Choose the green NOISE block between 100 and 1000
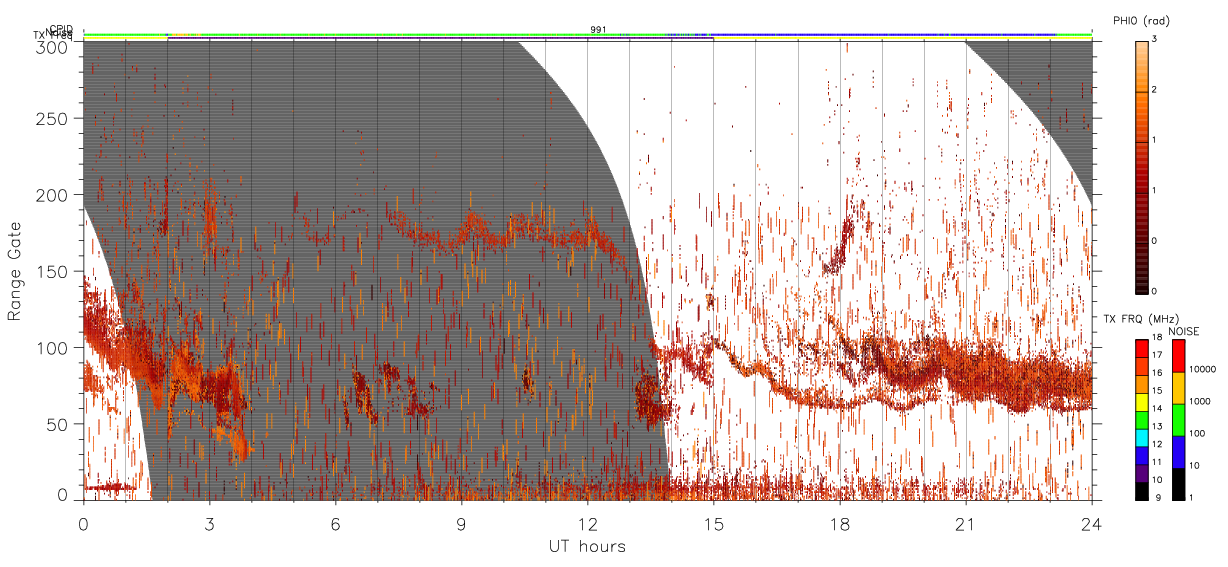Image resolution: width=1228 pixels, height=567 pixels. pyautogui.click(x=1179, y=420)
